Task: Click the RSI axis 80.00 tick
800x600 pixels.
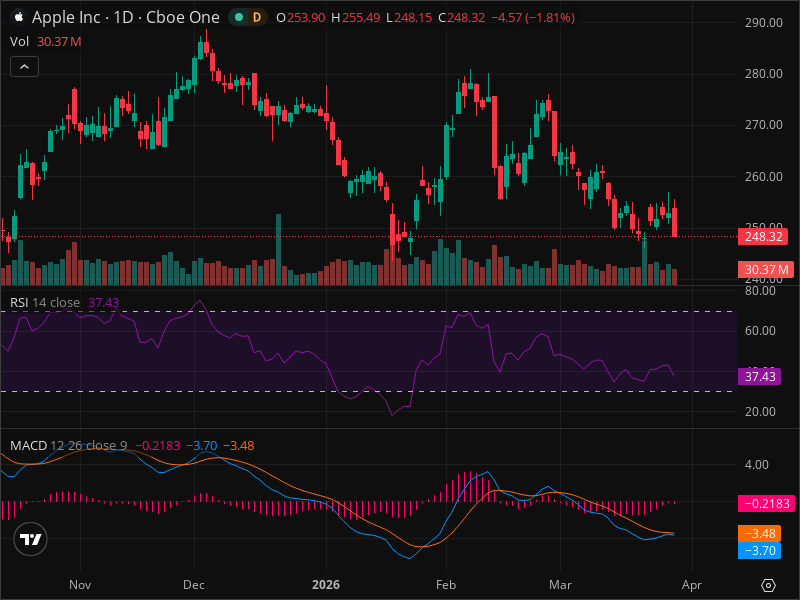Action: pos(760,291)
